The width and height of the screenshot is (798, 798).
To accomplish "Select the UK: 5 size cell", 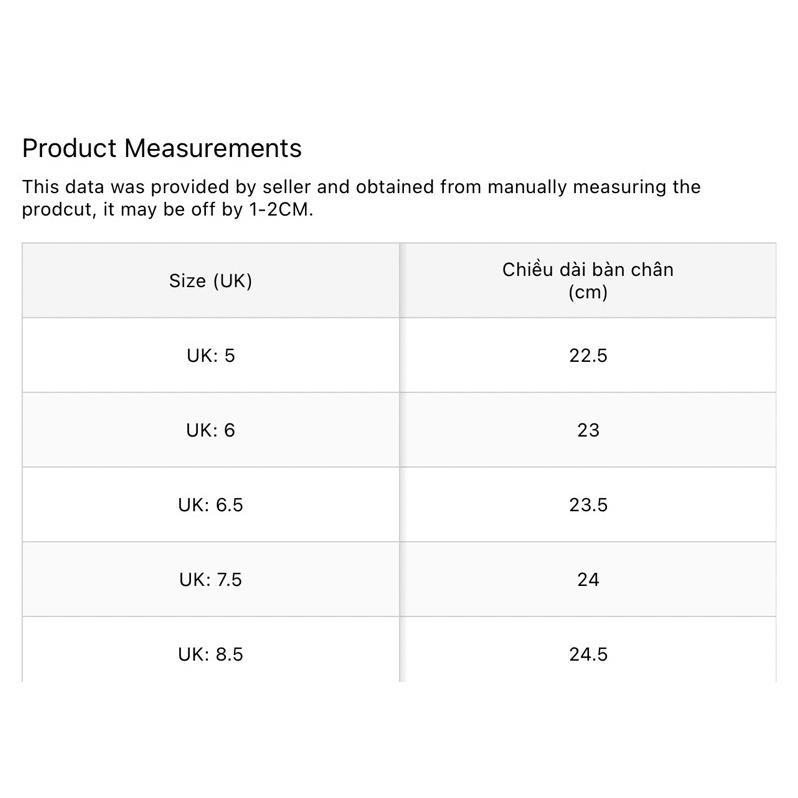I will (x=211, y=355).
